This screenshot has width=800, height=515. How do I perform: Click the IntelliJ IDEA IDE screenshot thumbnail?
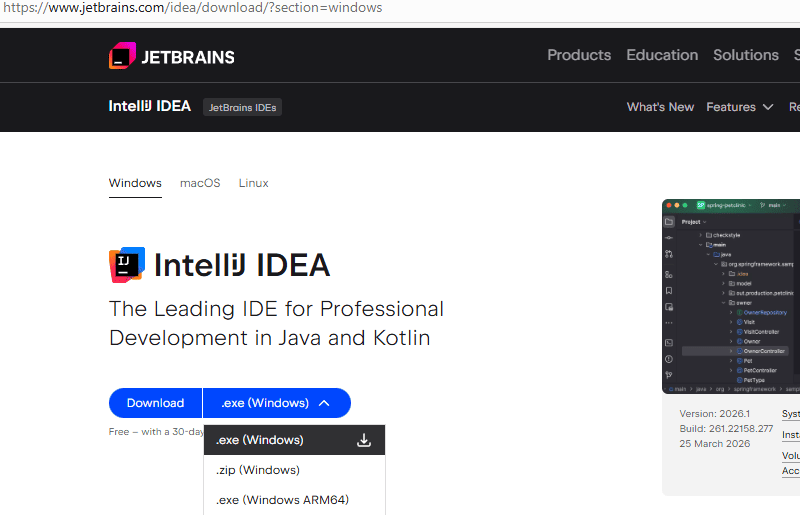coord(731,296)
